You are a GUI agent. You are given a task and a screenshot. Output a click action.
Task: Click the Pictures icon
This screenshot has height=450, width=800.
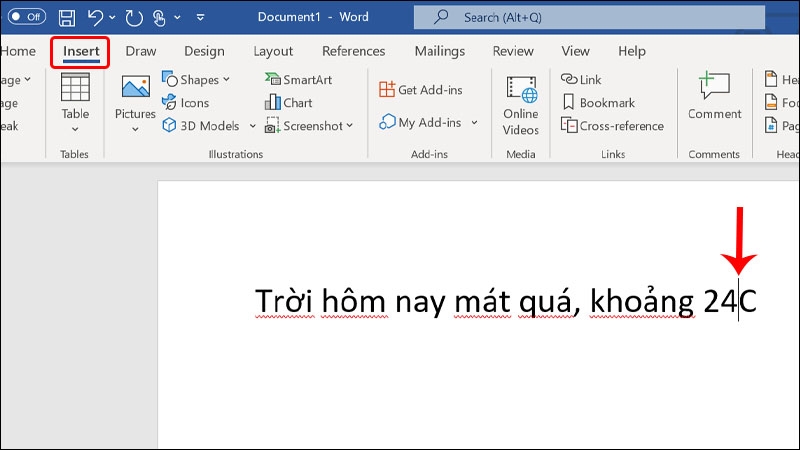pyautogui.click(x=135, y=87)
